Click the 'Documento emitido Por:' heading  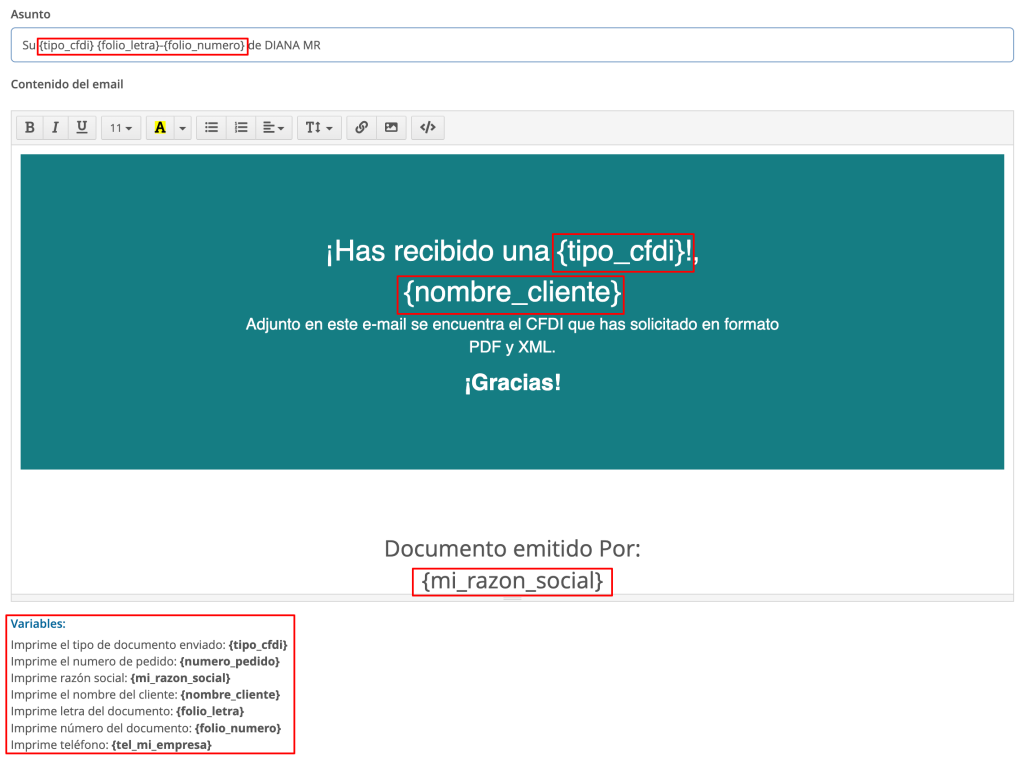512,548
